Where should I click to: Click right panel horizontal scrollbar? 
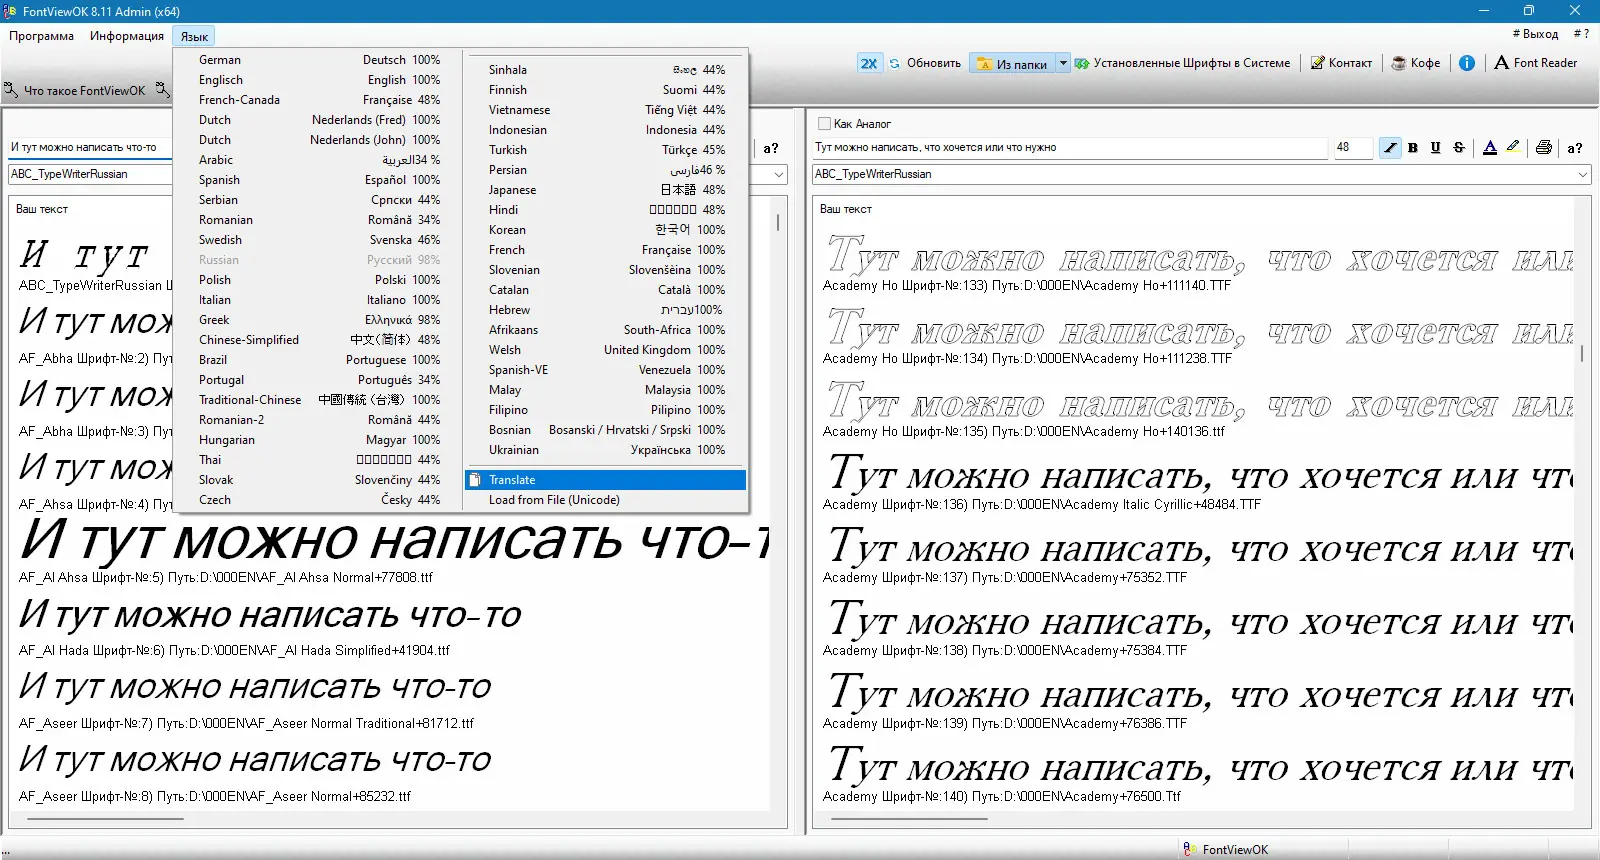[x=907, y=819]
